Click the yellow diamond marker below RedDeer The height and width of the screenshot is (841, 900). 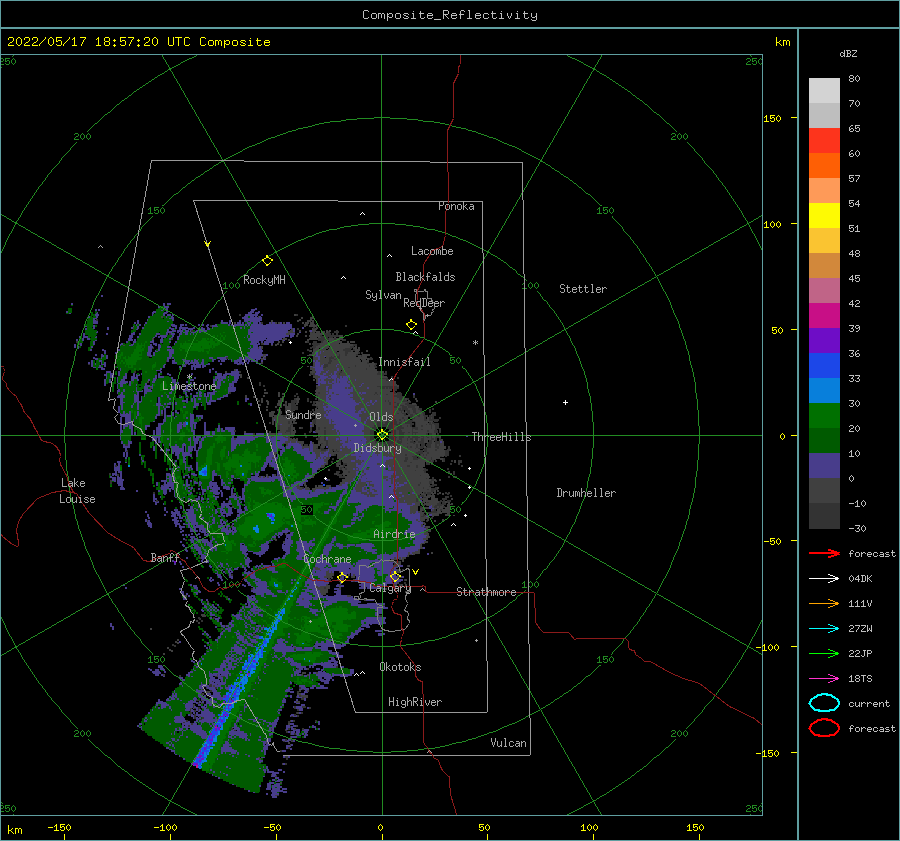click(x=411, y=324)
